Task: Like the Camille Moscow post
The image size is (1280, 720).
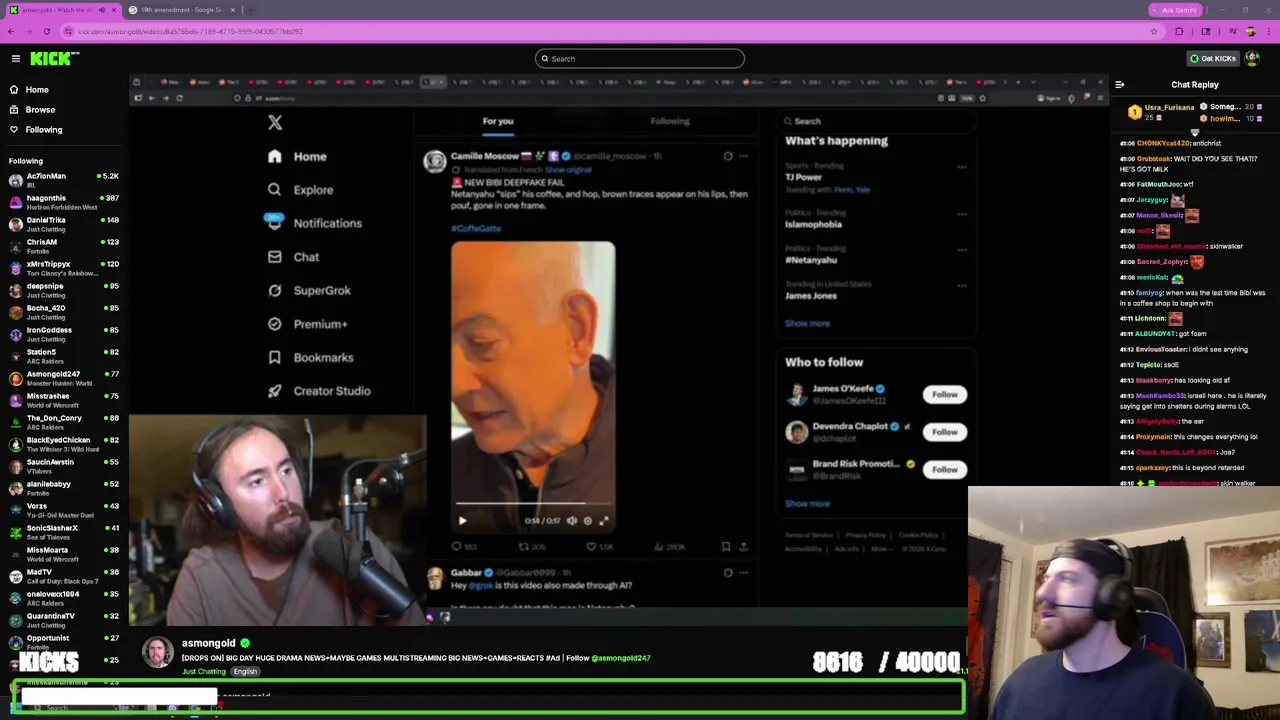Action: pos(599,547)
